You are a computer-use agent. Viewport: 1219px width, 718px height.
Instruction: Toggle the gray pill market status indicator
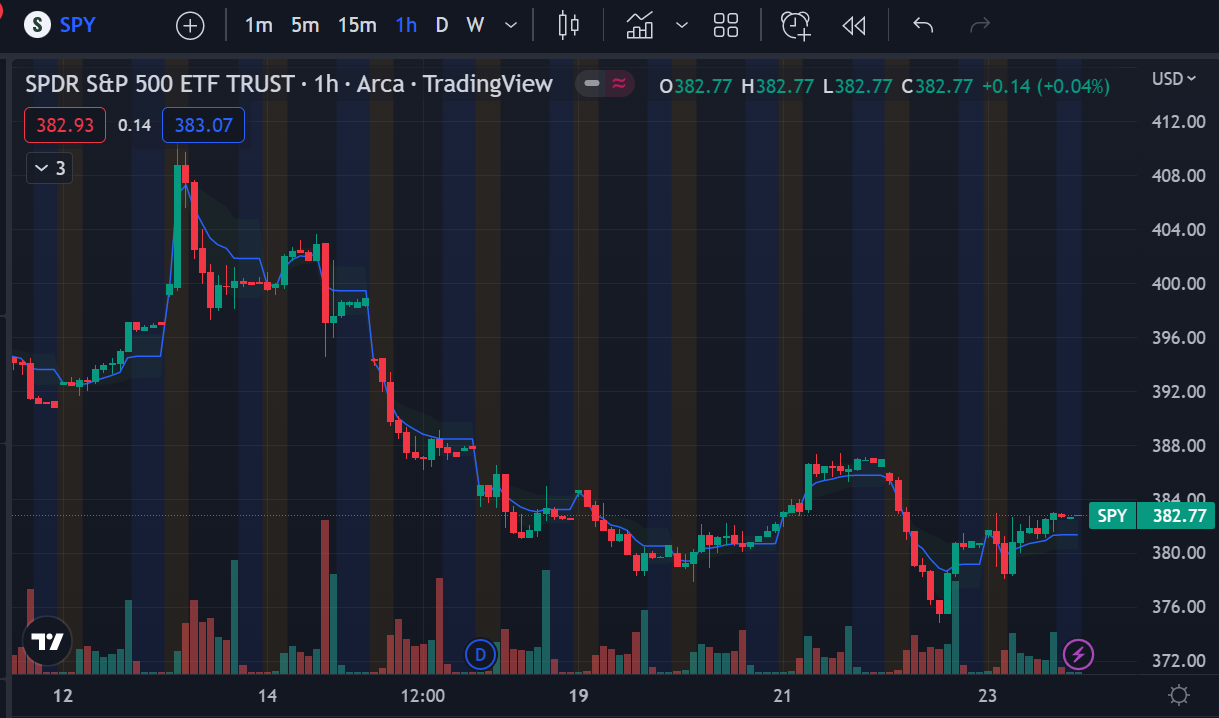pyautogui.click(x=592, y=84)
